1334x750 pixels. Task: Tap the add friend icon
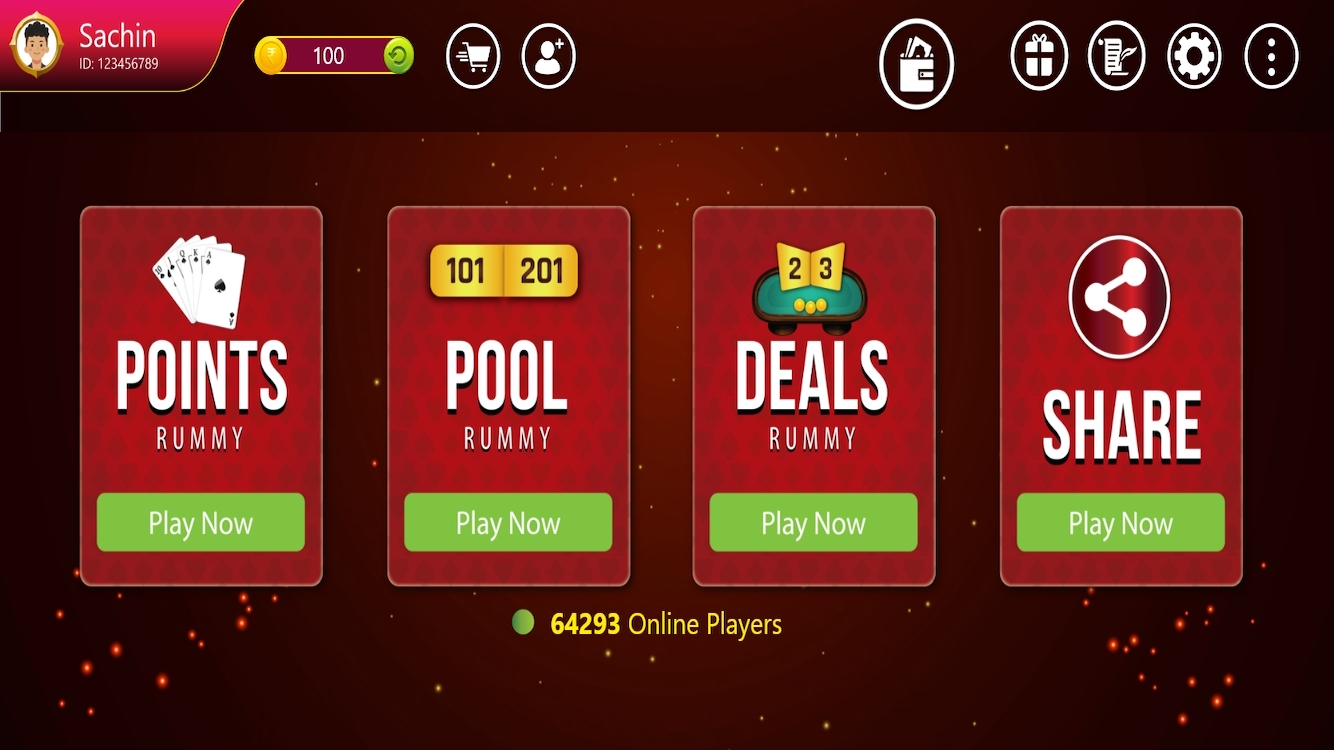[x=549, y=56]
